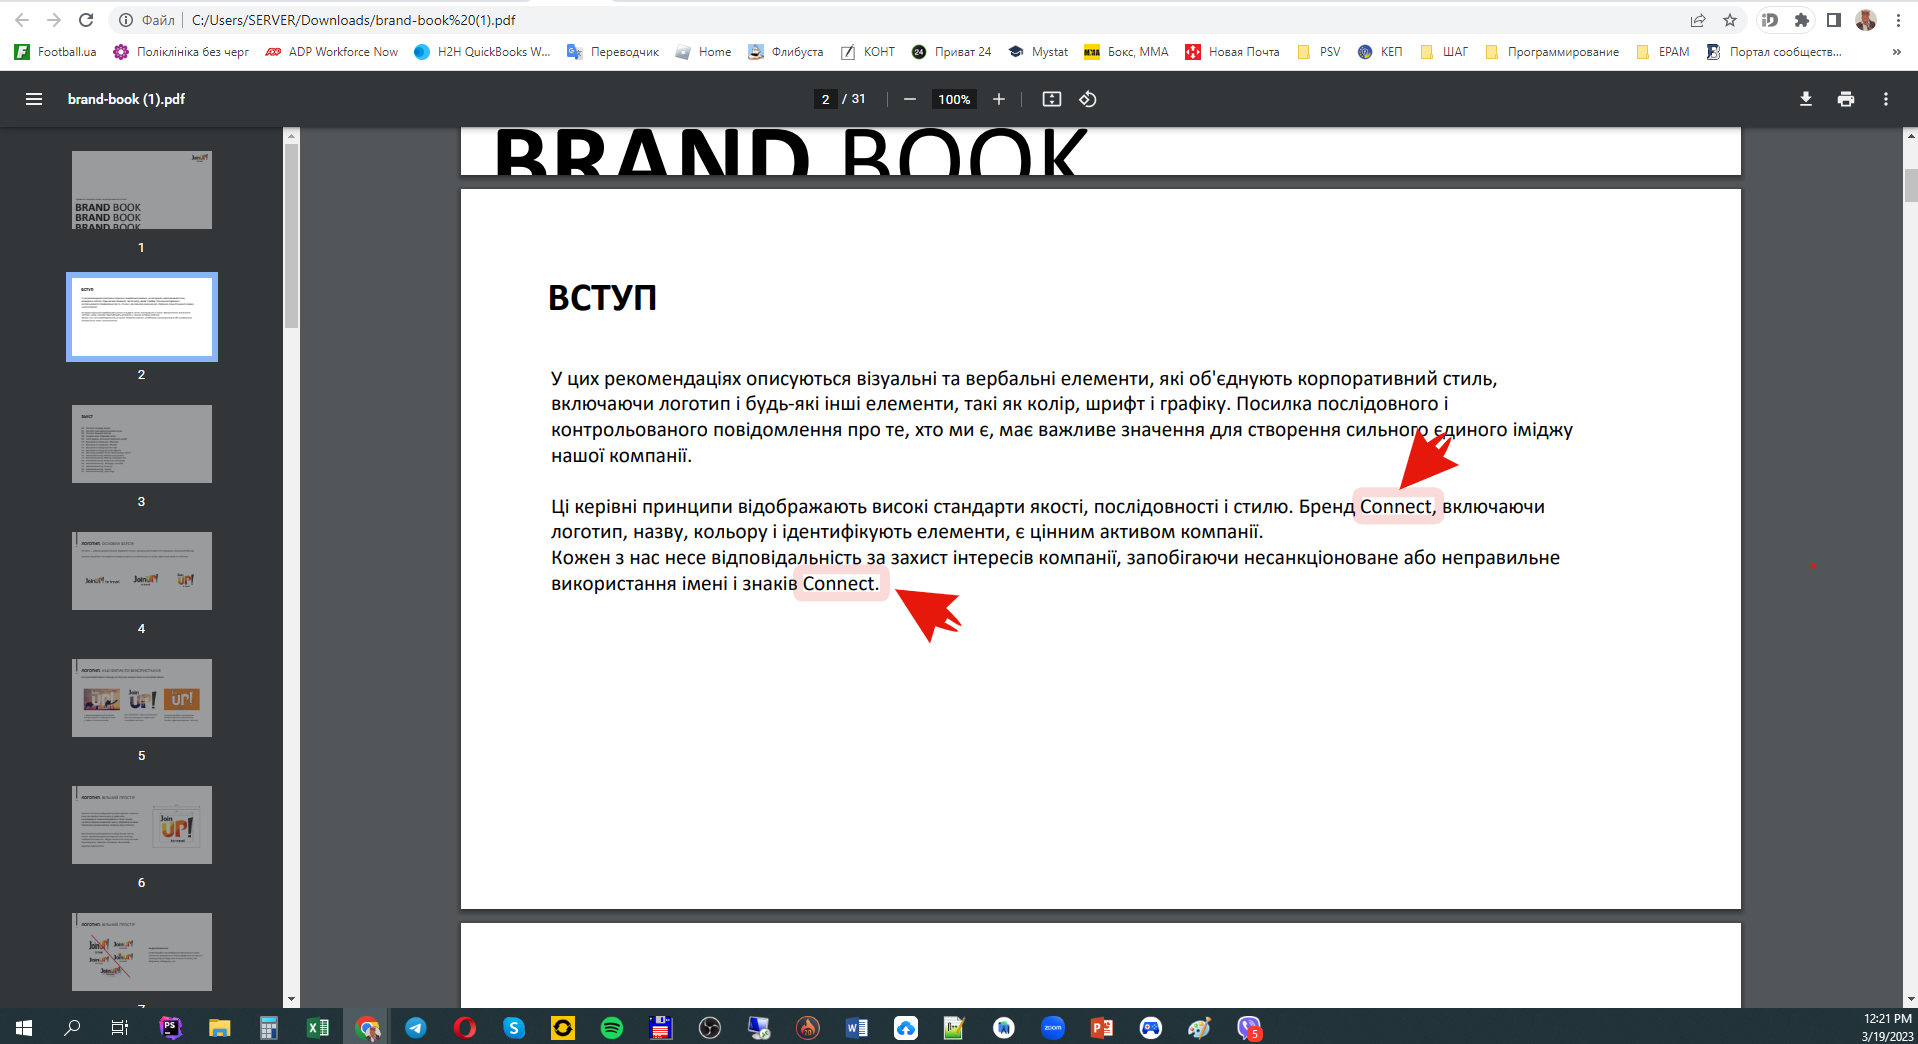Open the taskbar clock and date
1918x1044 pixels.
click(x=1886, y=1027)
